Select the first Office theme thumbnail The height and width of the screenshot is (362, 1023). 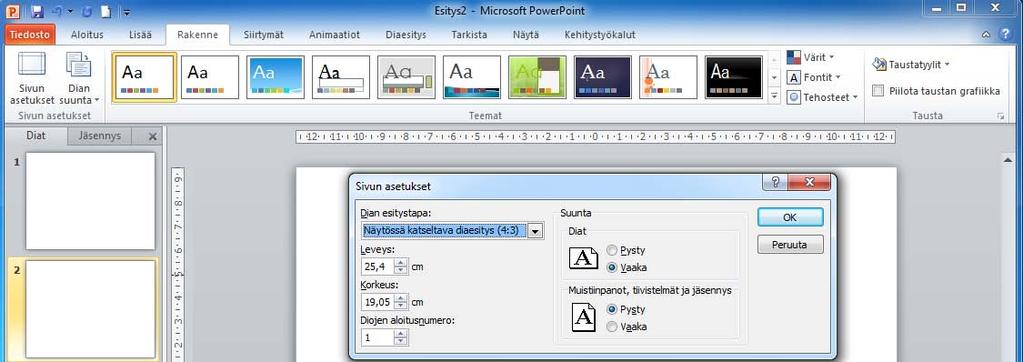(x=144, y=77)
